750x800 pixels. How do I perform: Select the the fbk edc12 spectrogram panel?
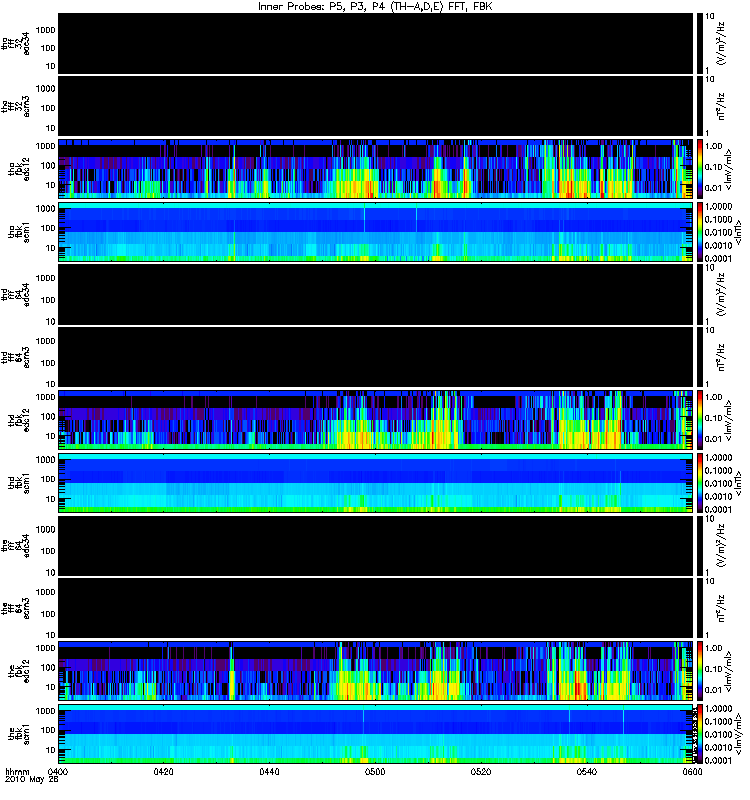376,671
